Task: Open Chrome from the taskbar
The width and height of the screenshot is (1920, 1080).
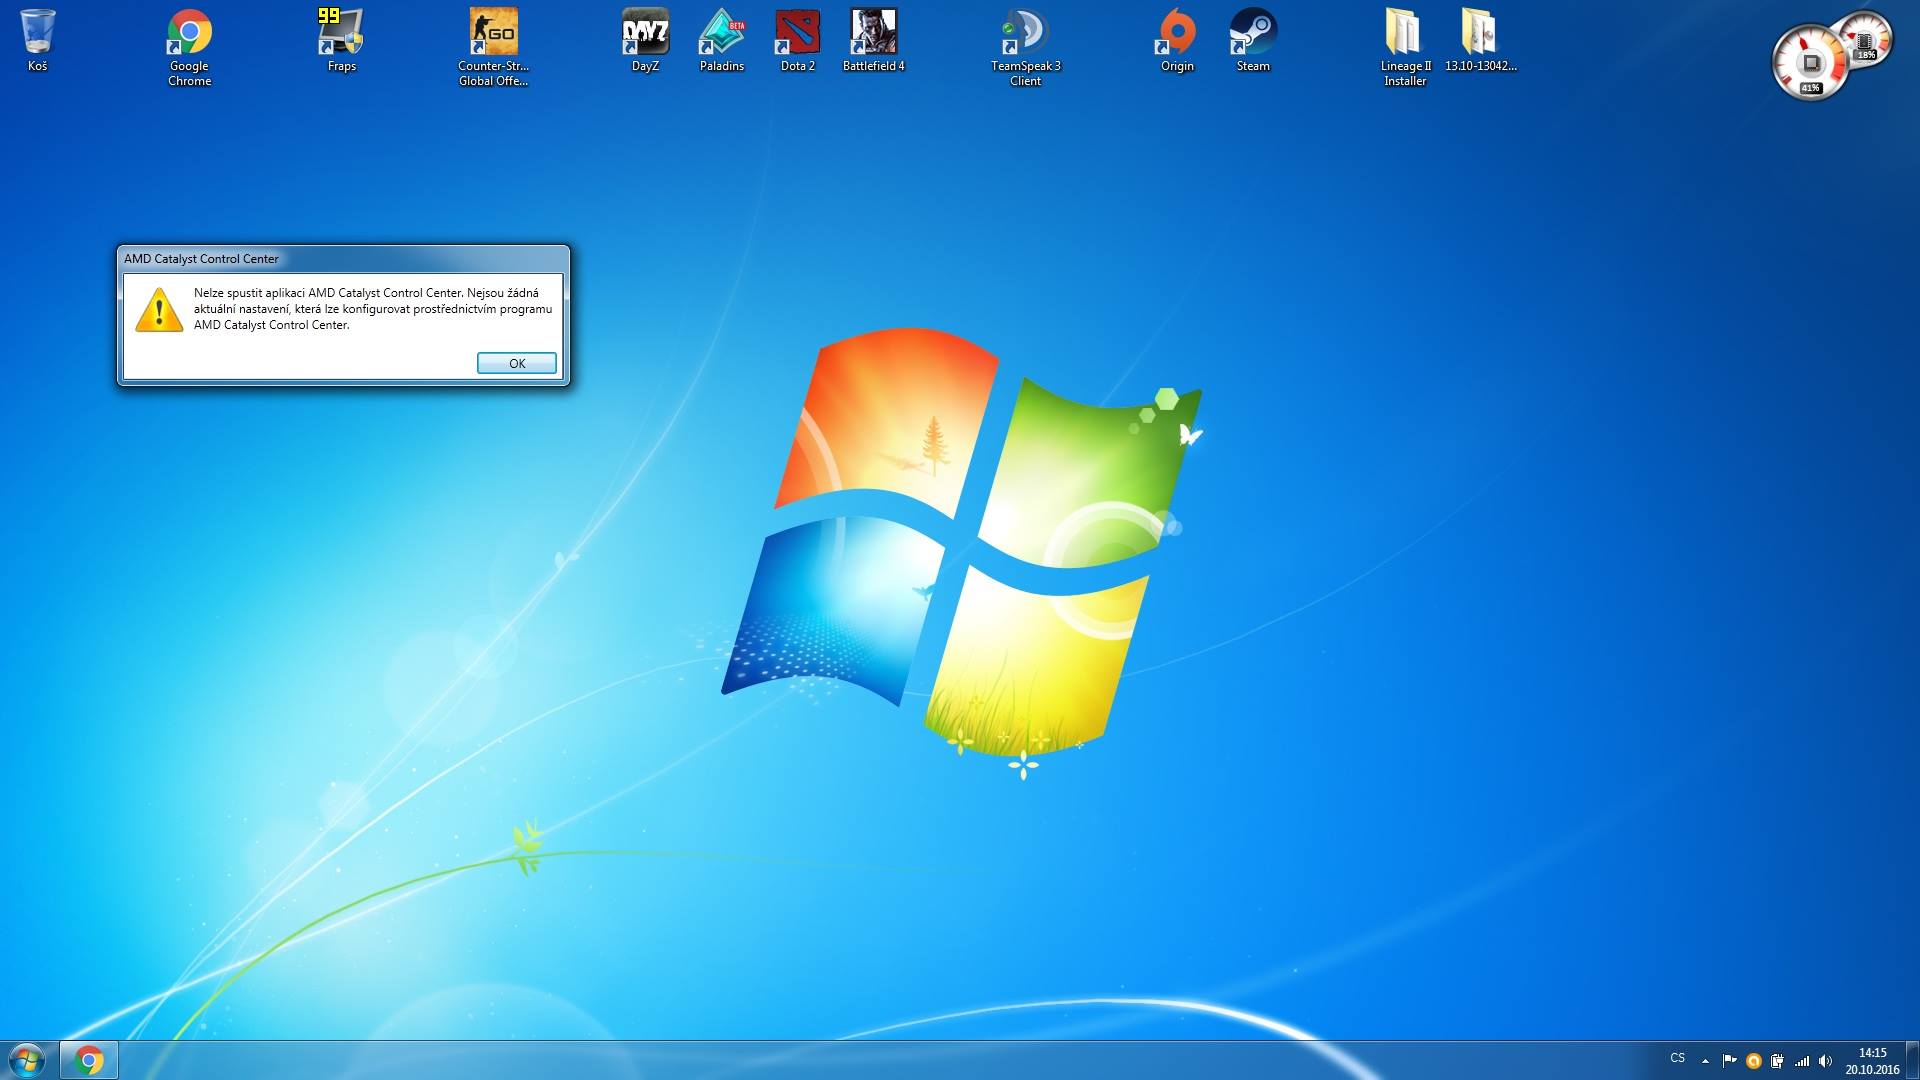Action: point(89,1060)
